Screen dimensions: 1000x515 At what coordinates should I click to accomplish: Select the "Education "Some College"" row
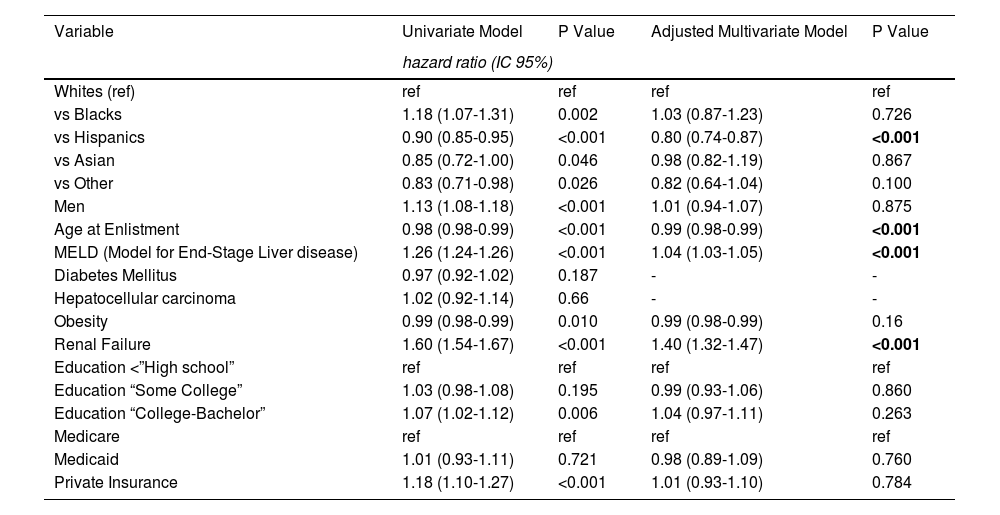pyautogui.click(x=148, y=390)
